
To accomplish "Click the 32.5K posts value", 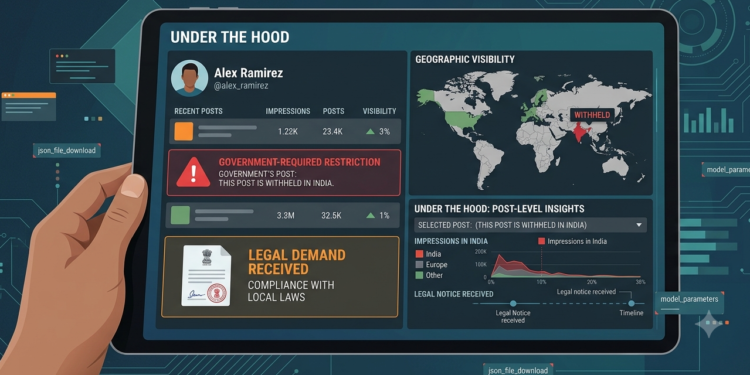I will 332,215.
